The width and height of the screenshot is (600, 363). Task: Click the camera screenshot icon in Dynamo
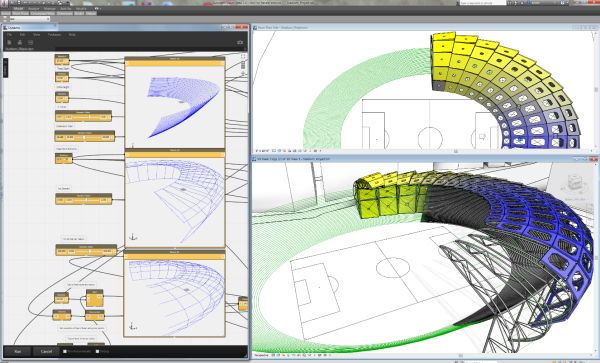tap(240, 42)
